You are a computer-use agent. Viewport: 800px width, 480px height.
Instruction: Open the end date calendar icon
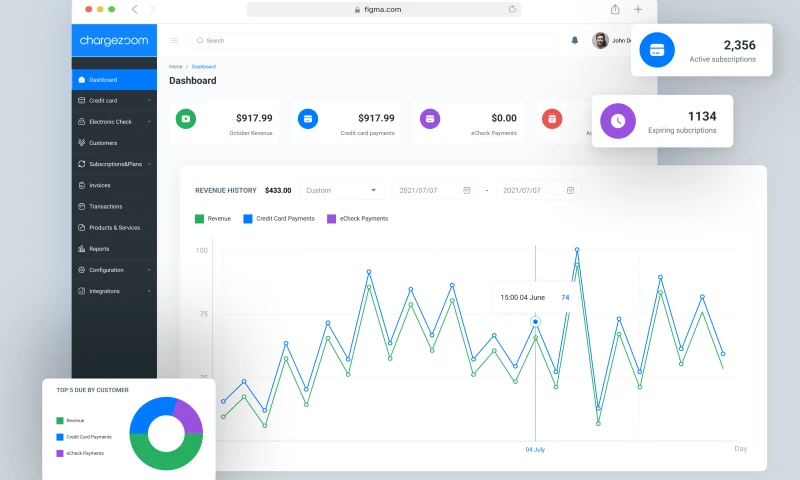(570, 190)
